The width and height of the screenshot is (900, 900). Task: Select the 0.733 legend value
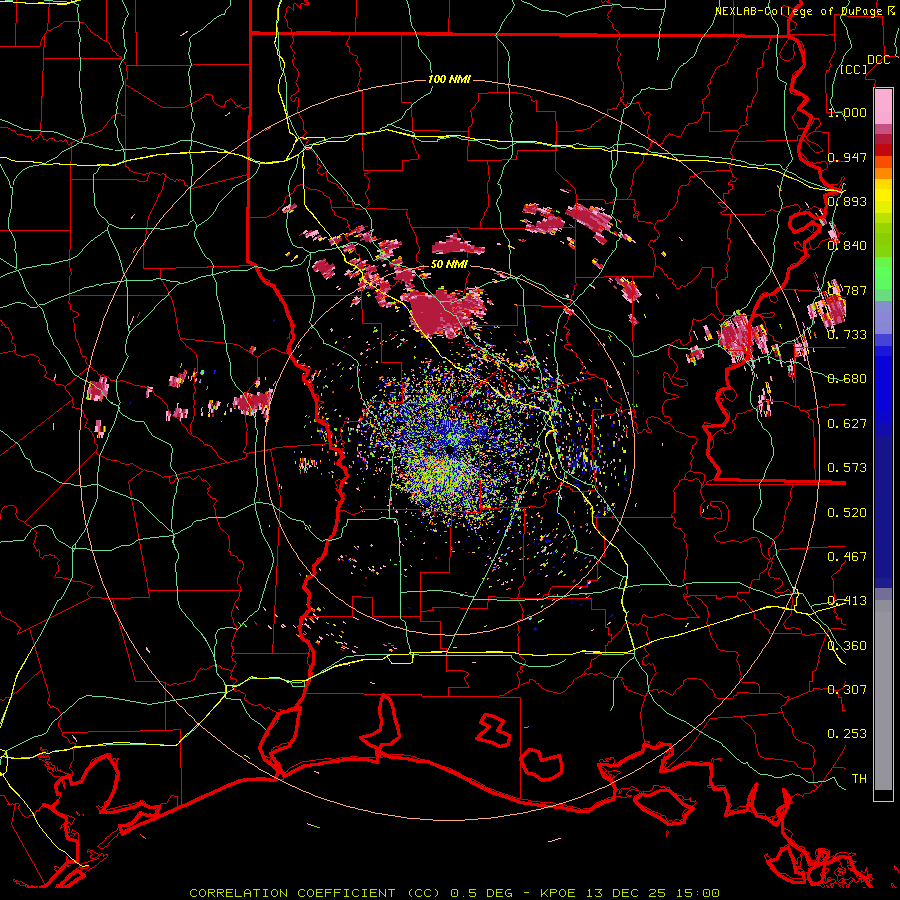pyautogui.click(x=847, y=334)
